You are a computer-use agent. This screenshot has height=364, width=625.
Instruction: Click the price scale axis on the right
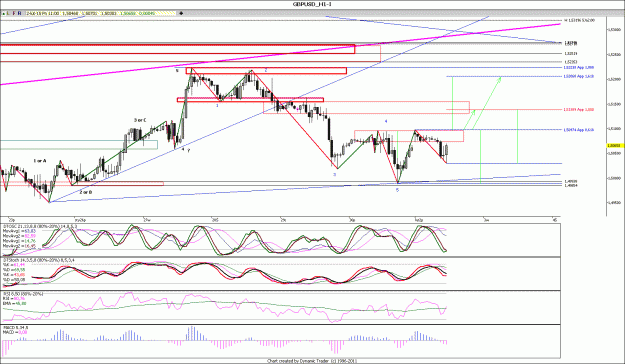(615, 116)
